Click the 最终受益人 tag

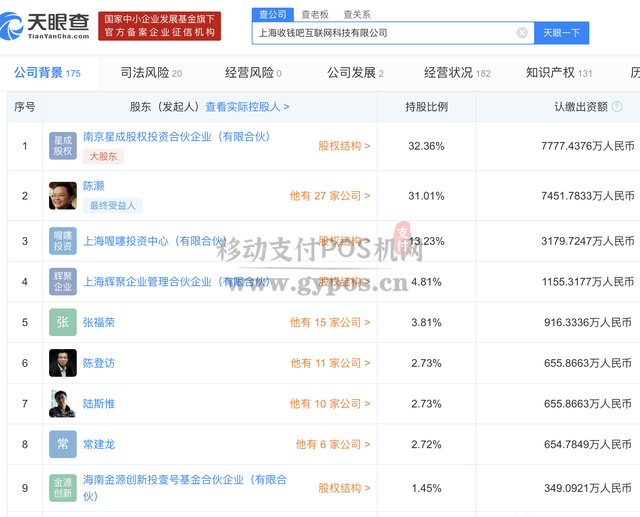click(113, 205)
